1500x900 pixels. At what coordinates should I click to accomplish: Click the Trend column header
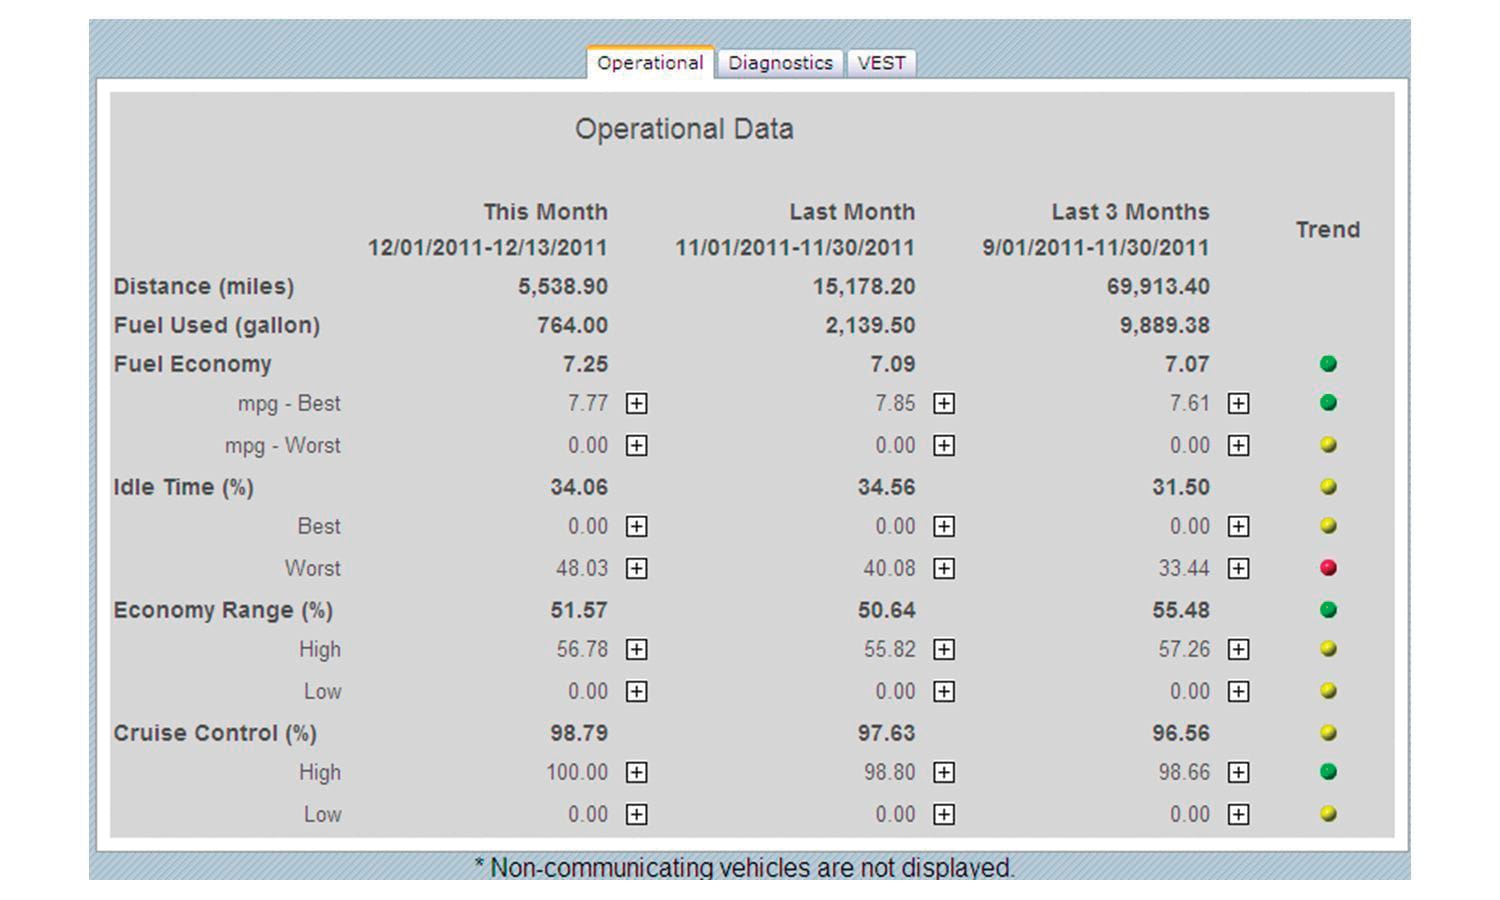tap(1328, 230)
